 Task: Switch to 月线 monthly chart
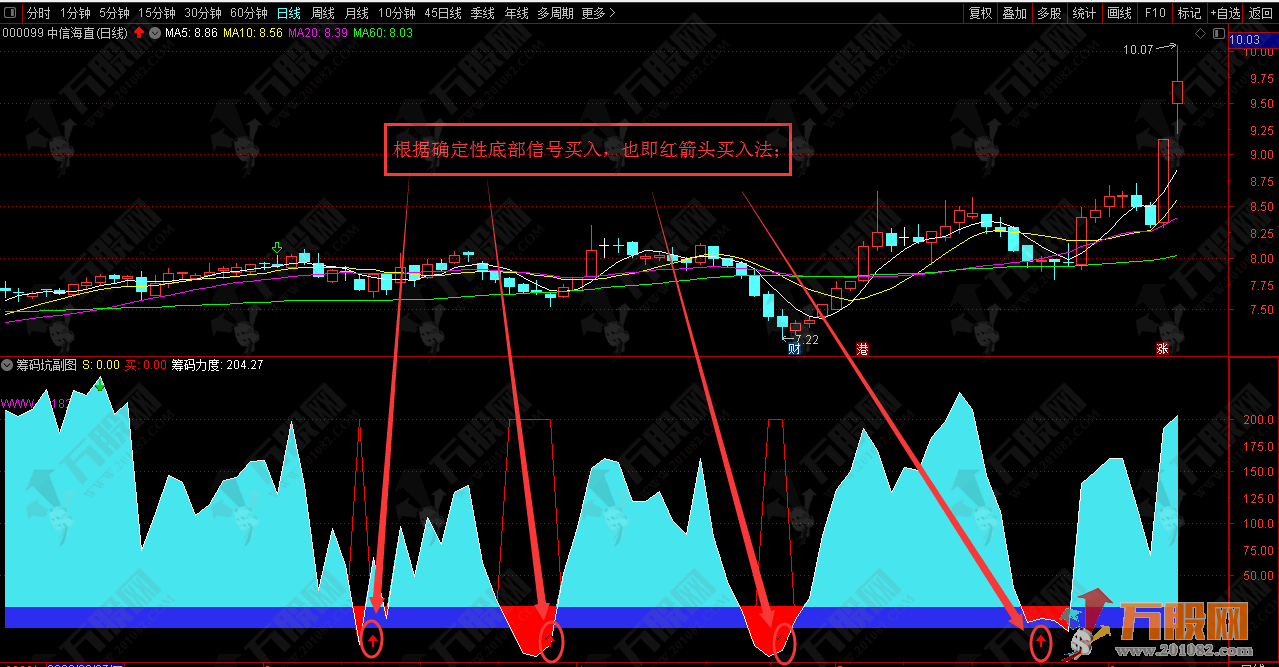pos(356,13)
